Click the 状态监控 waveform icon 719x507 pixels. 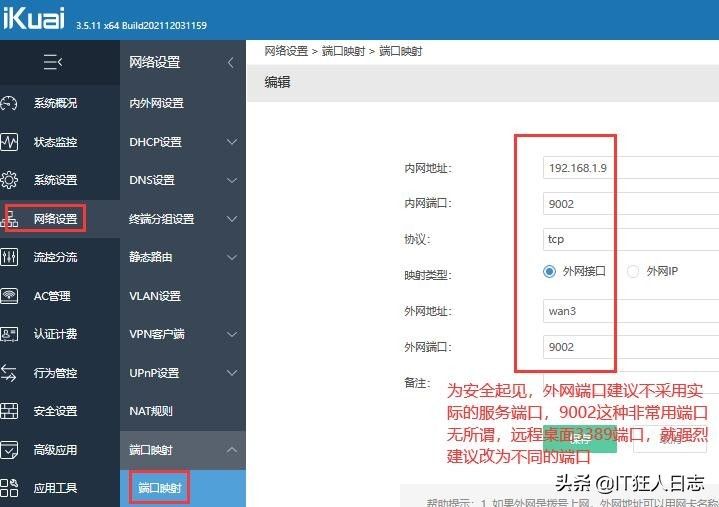(9, 142)
